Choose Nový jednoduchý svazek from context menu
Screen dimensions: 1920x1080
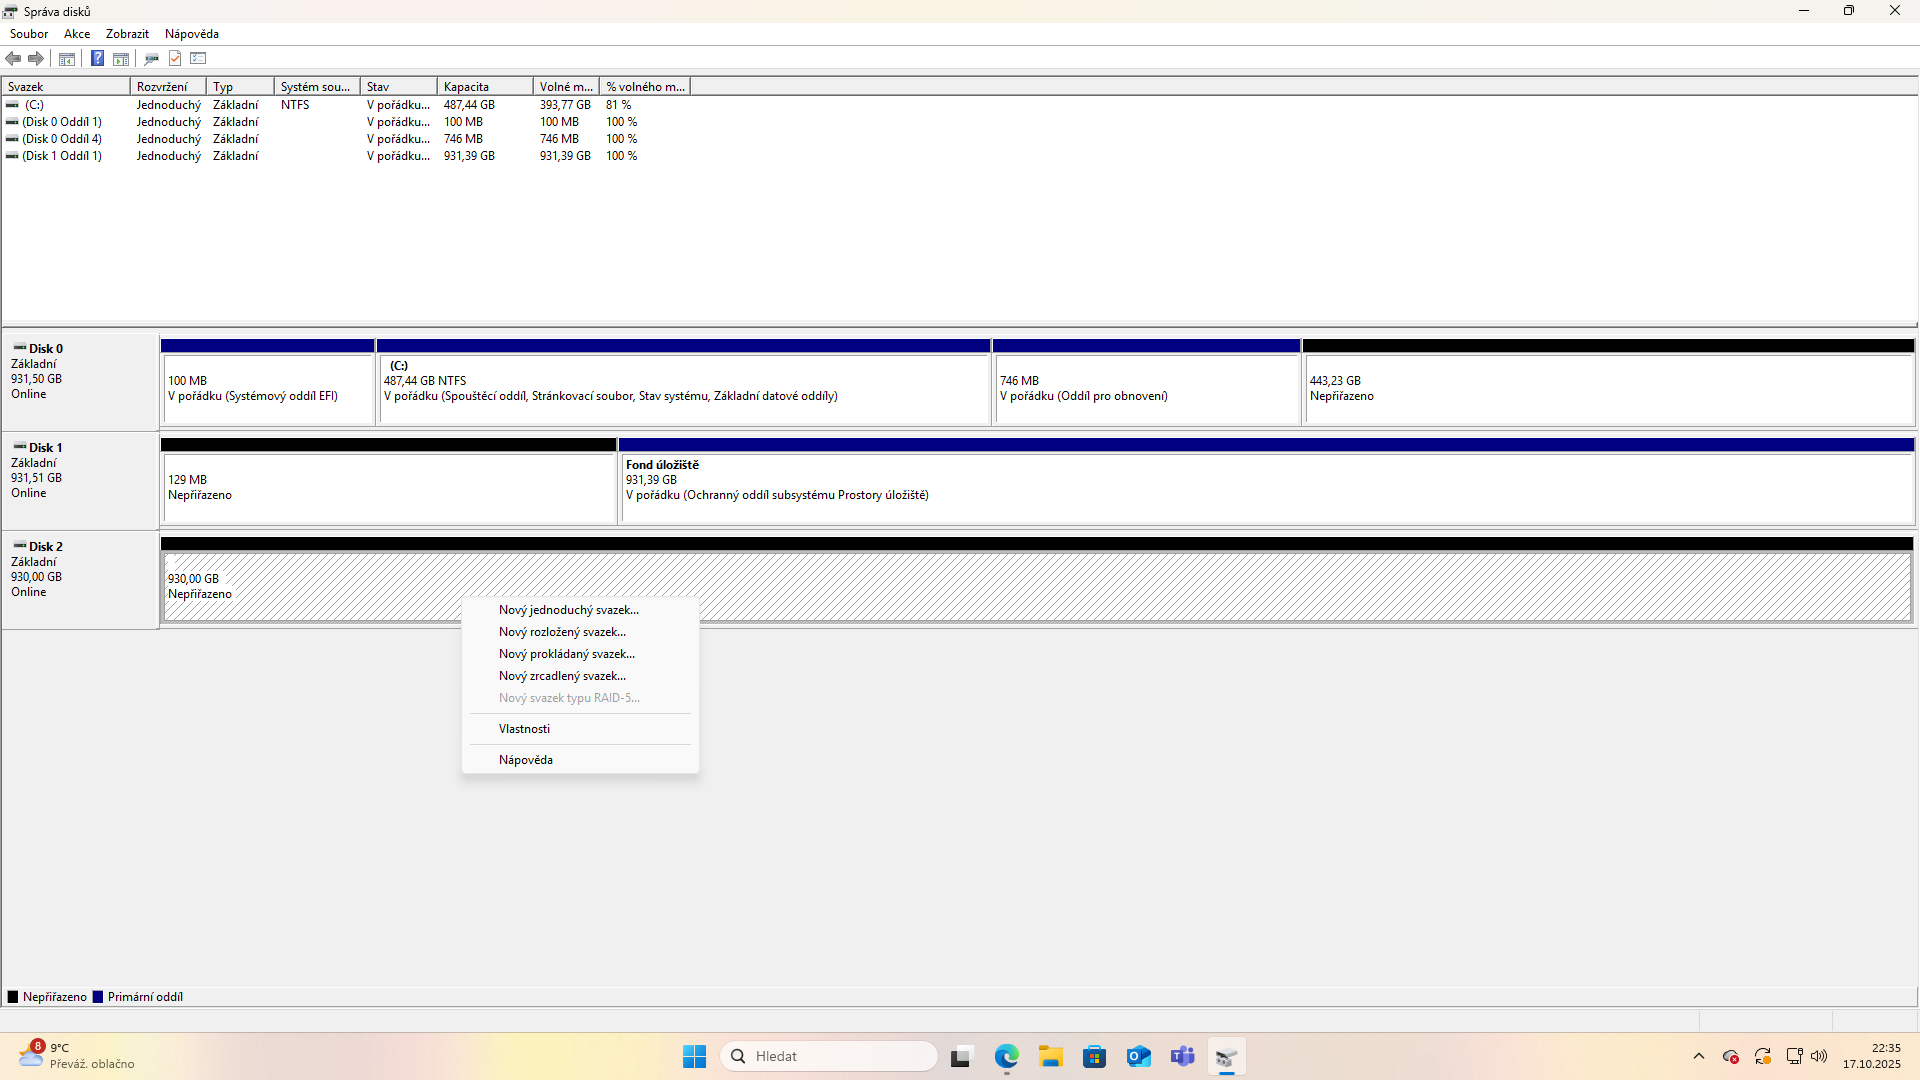click(x=568, y=610)
